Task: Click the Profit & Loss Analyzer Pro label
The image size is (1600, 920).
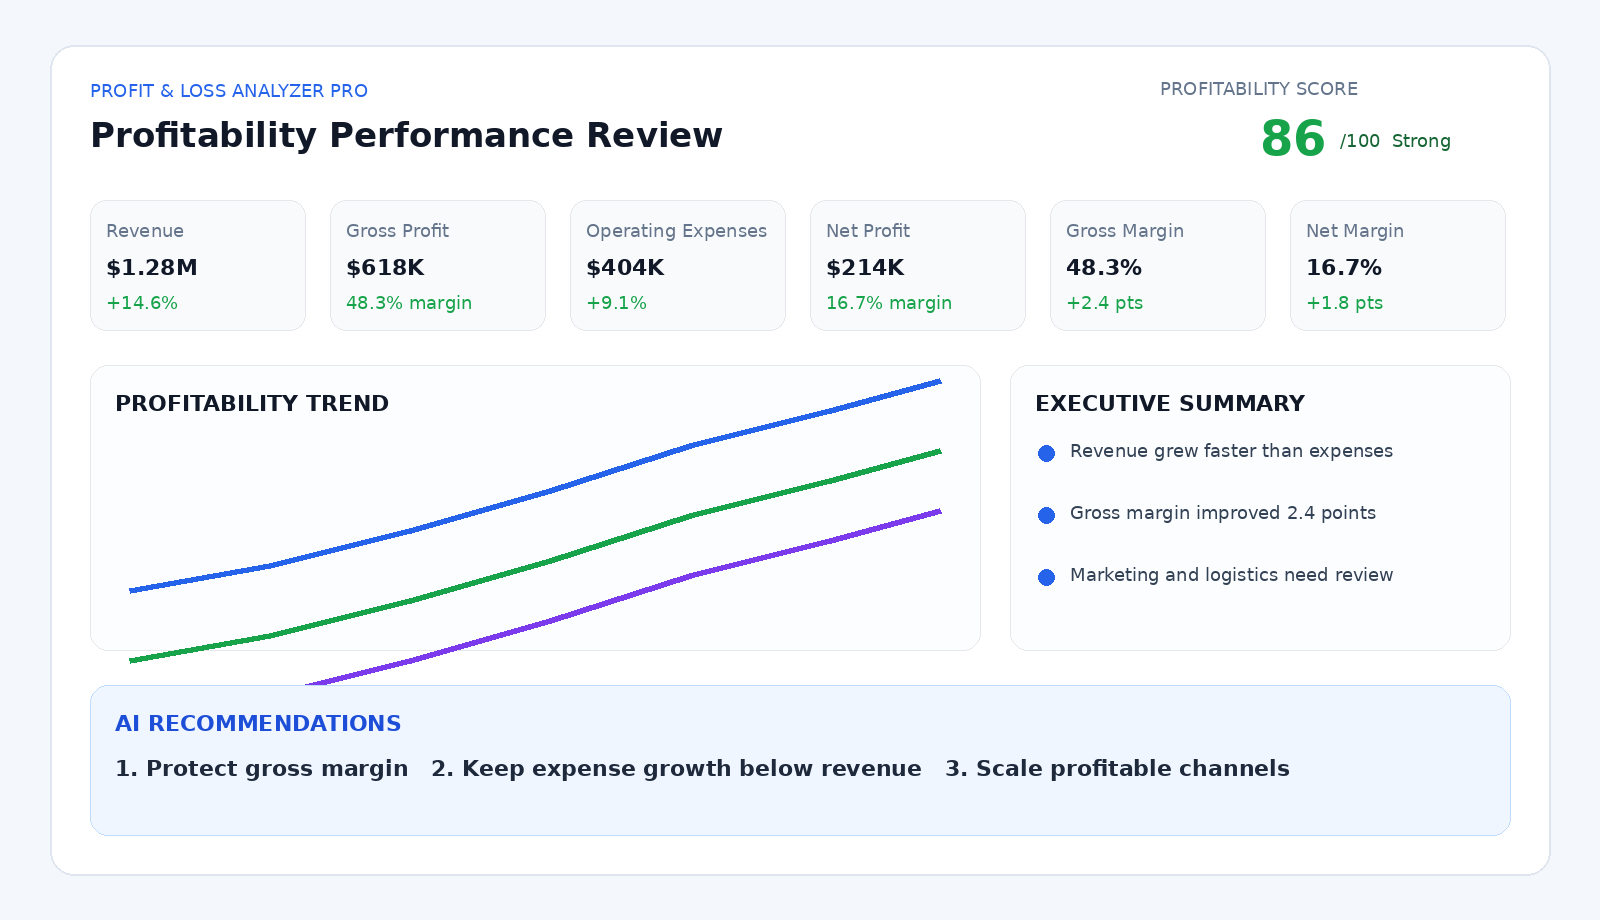Action: coord(229,91)
